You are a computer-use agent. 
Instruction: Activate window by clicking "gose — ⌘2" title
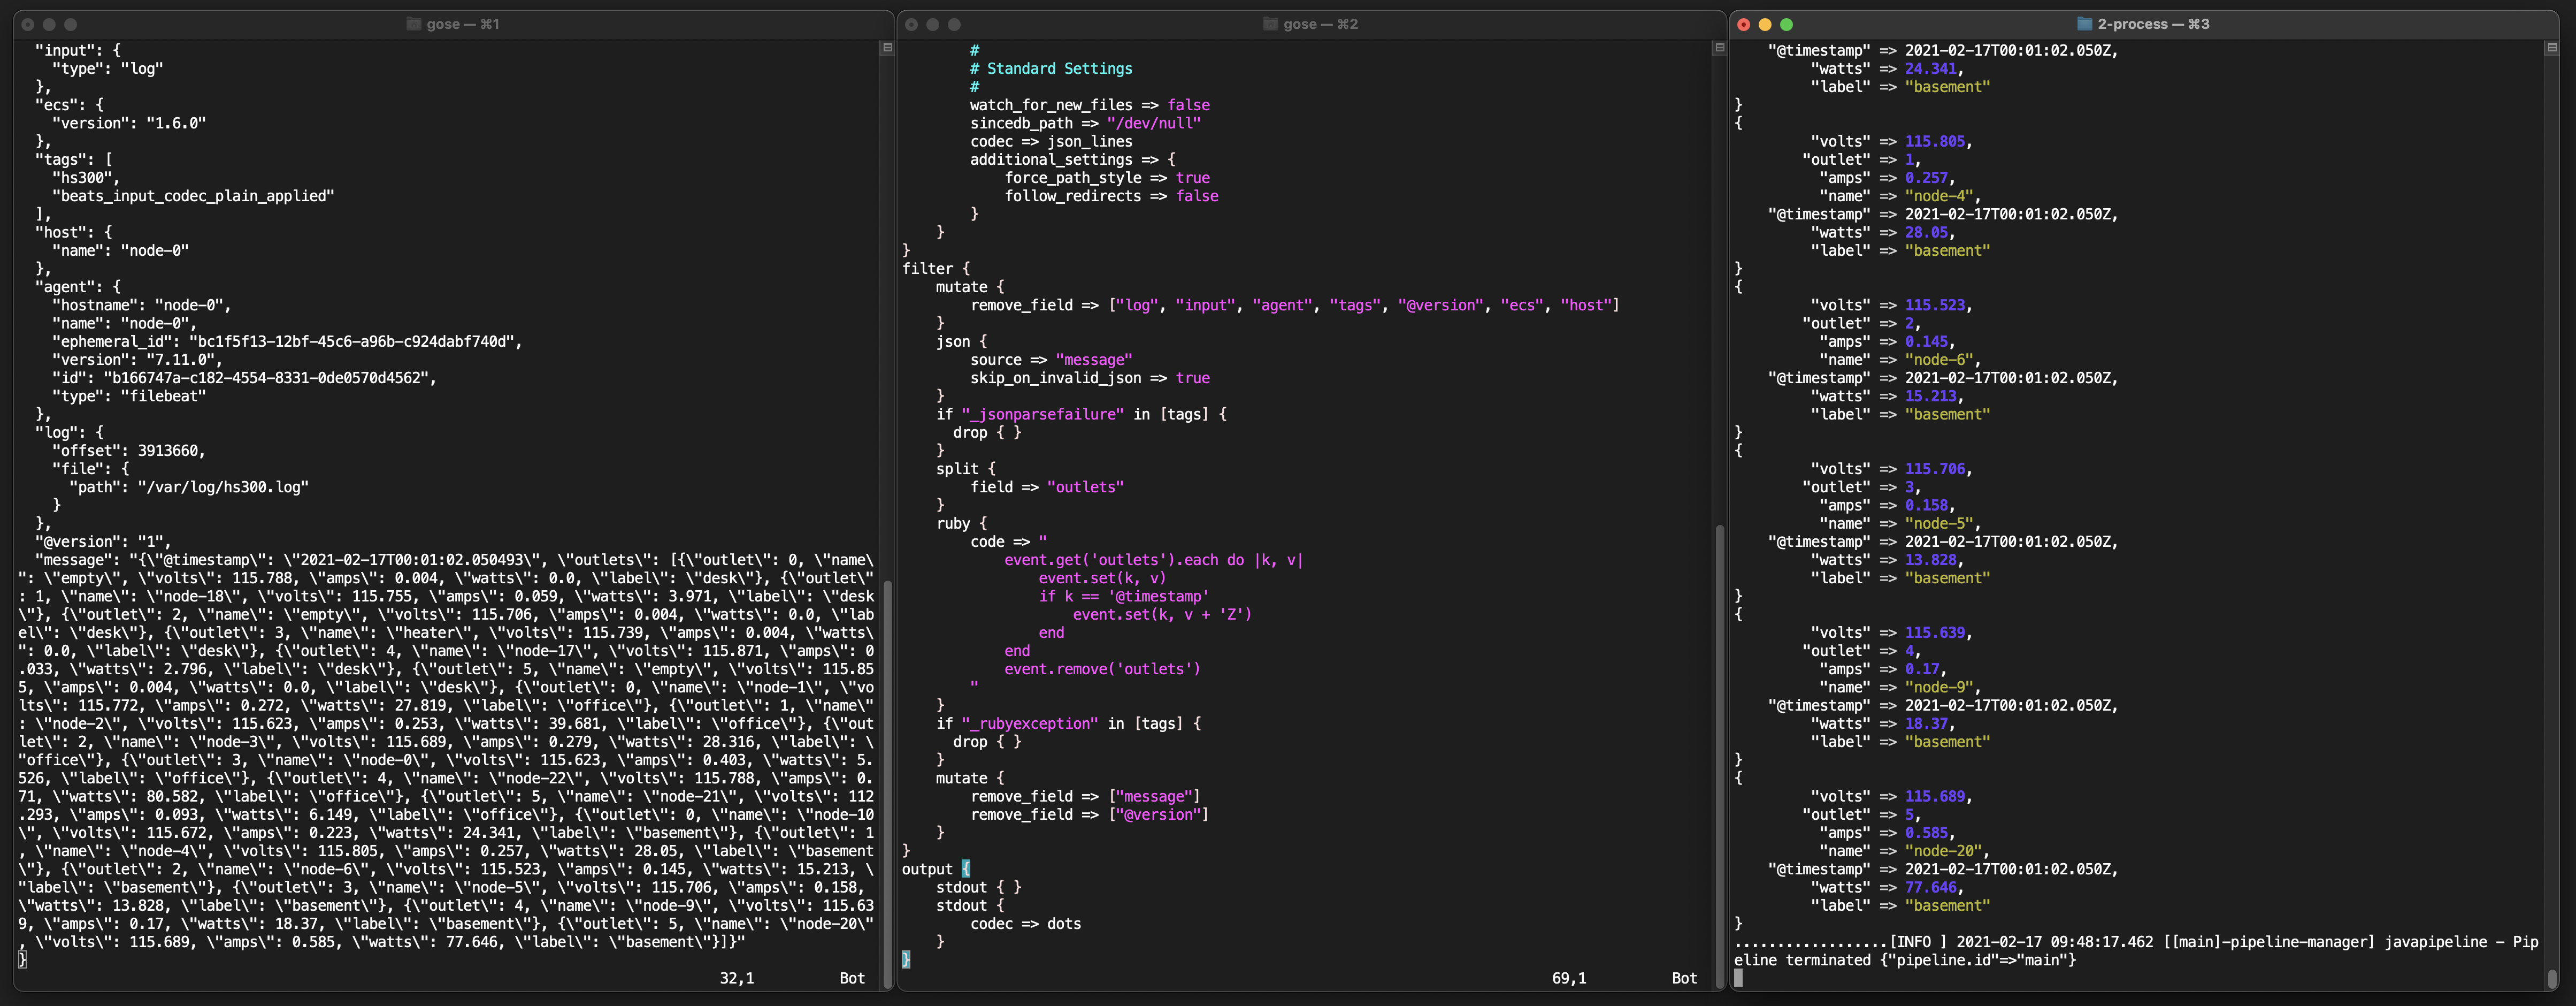pos(1320,24)
